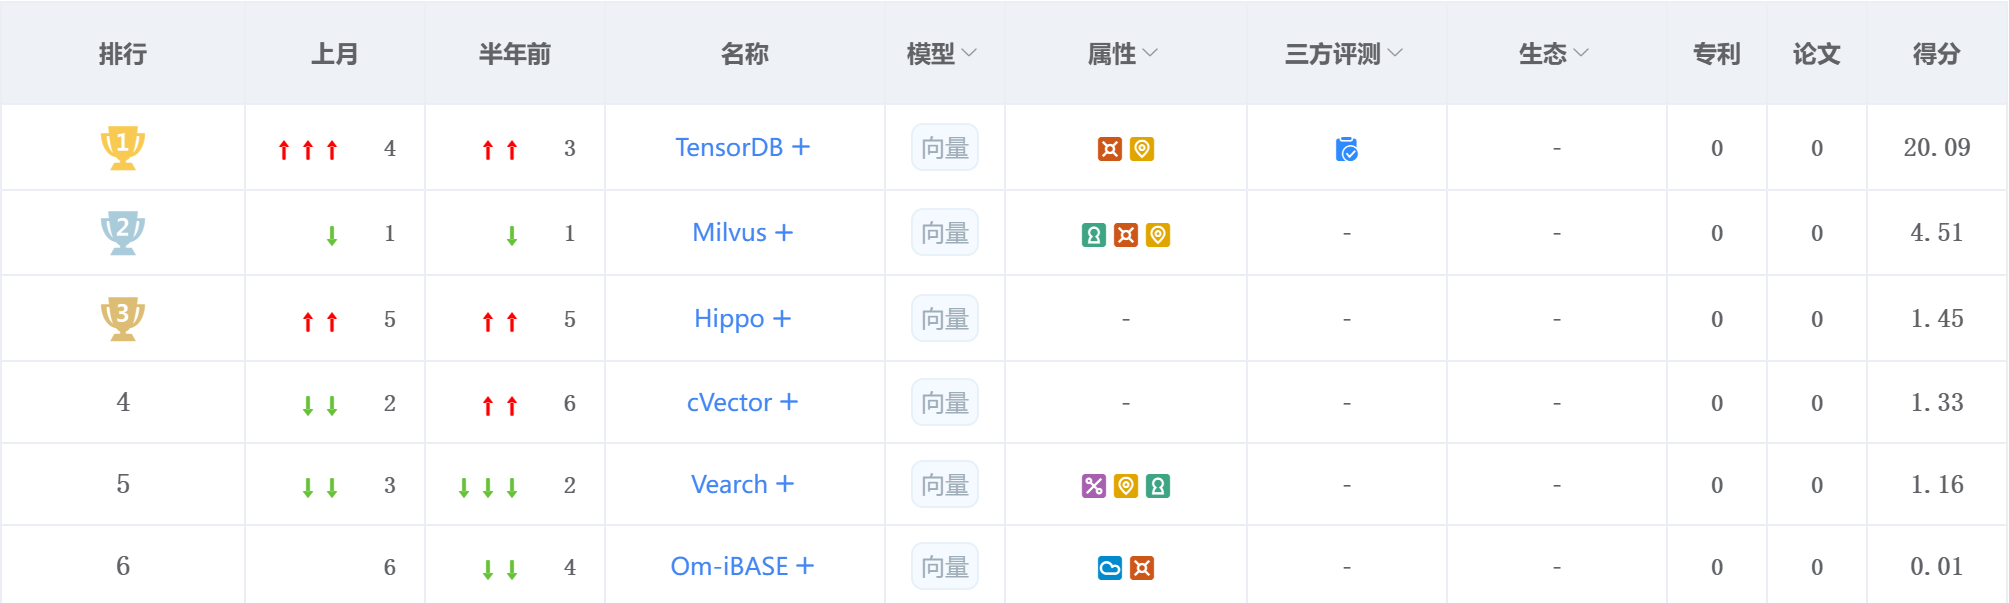Click TensorDB's blue third-party evaluation badge
This screenshot has width=2009, height=603.
pyautogui.click(x=1347, y=149)
